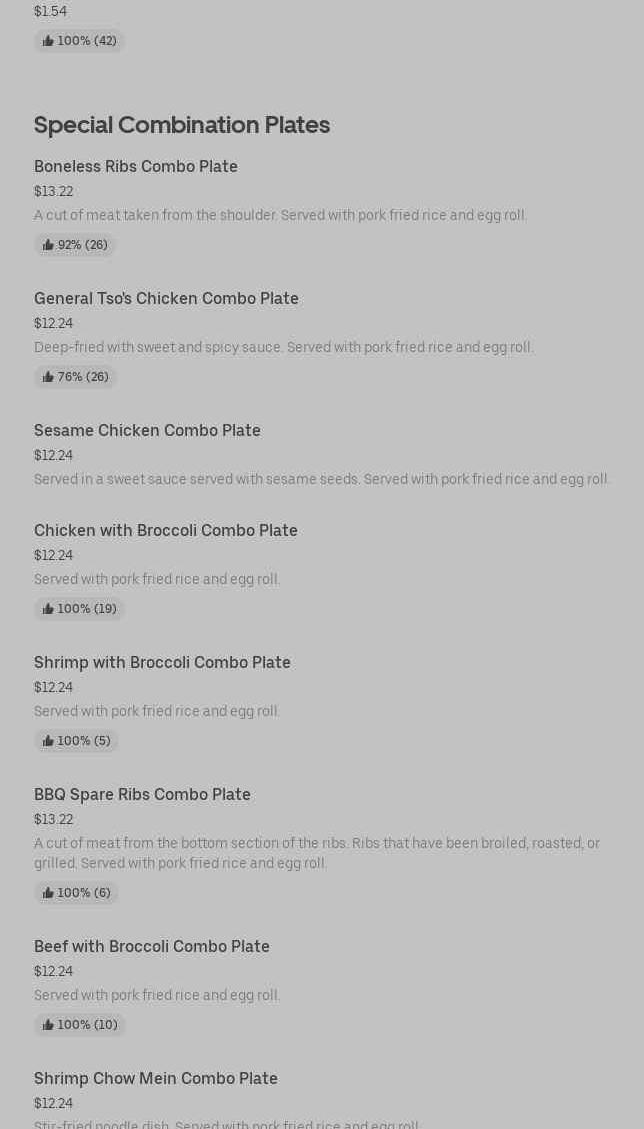Choose Shrimp Chow Mein Combo Plate
Screen dimensions: 644x1129
click(x=156, y=1078)
